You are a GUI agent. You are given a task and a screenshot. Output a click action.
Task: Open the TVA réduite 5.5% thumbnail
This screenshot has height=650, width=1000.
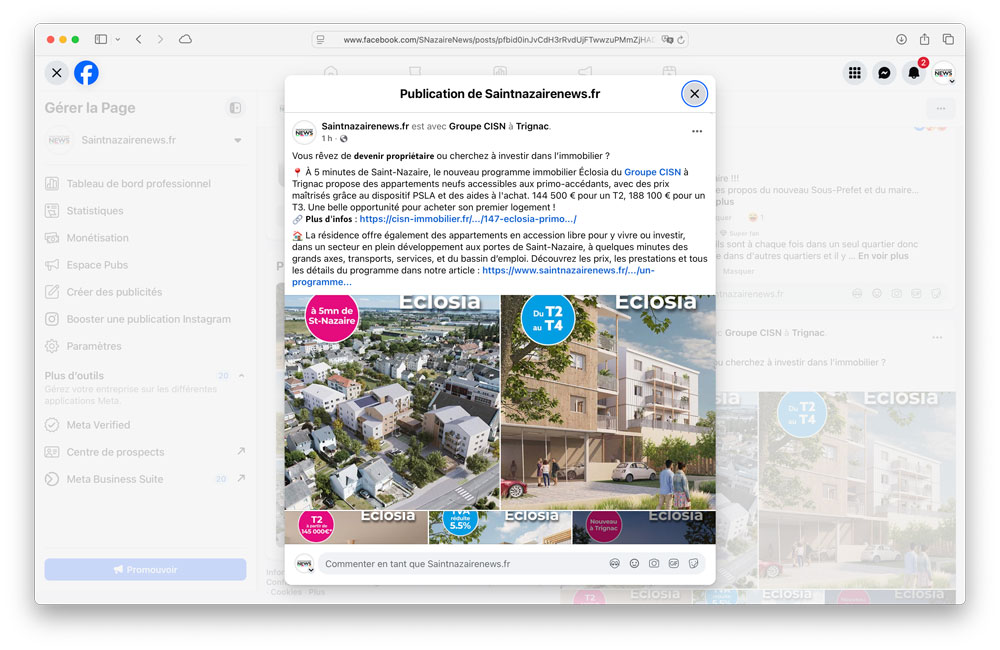point(500,528)
